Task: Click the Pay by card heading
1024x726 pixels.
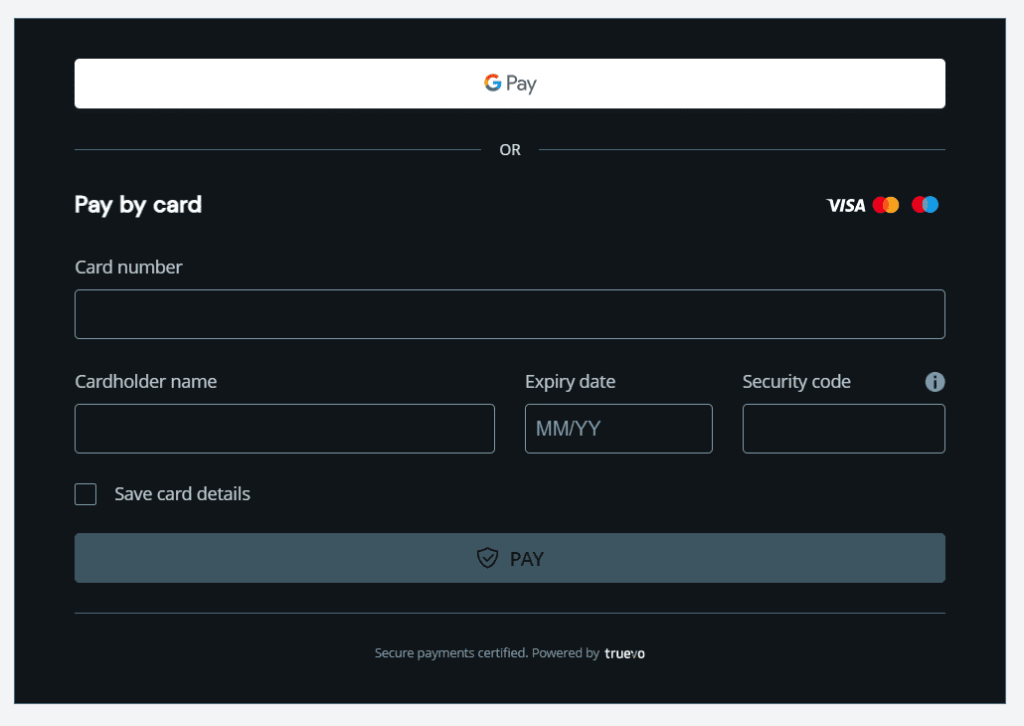Action: (x=137, y=205)
